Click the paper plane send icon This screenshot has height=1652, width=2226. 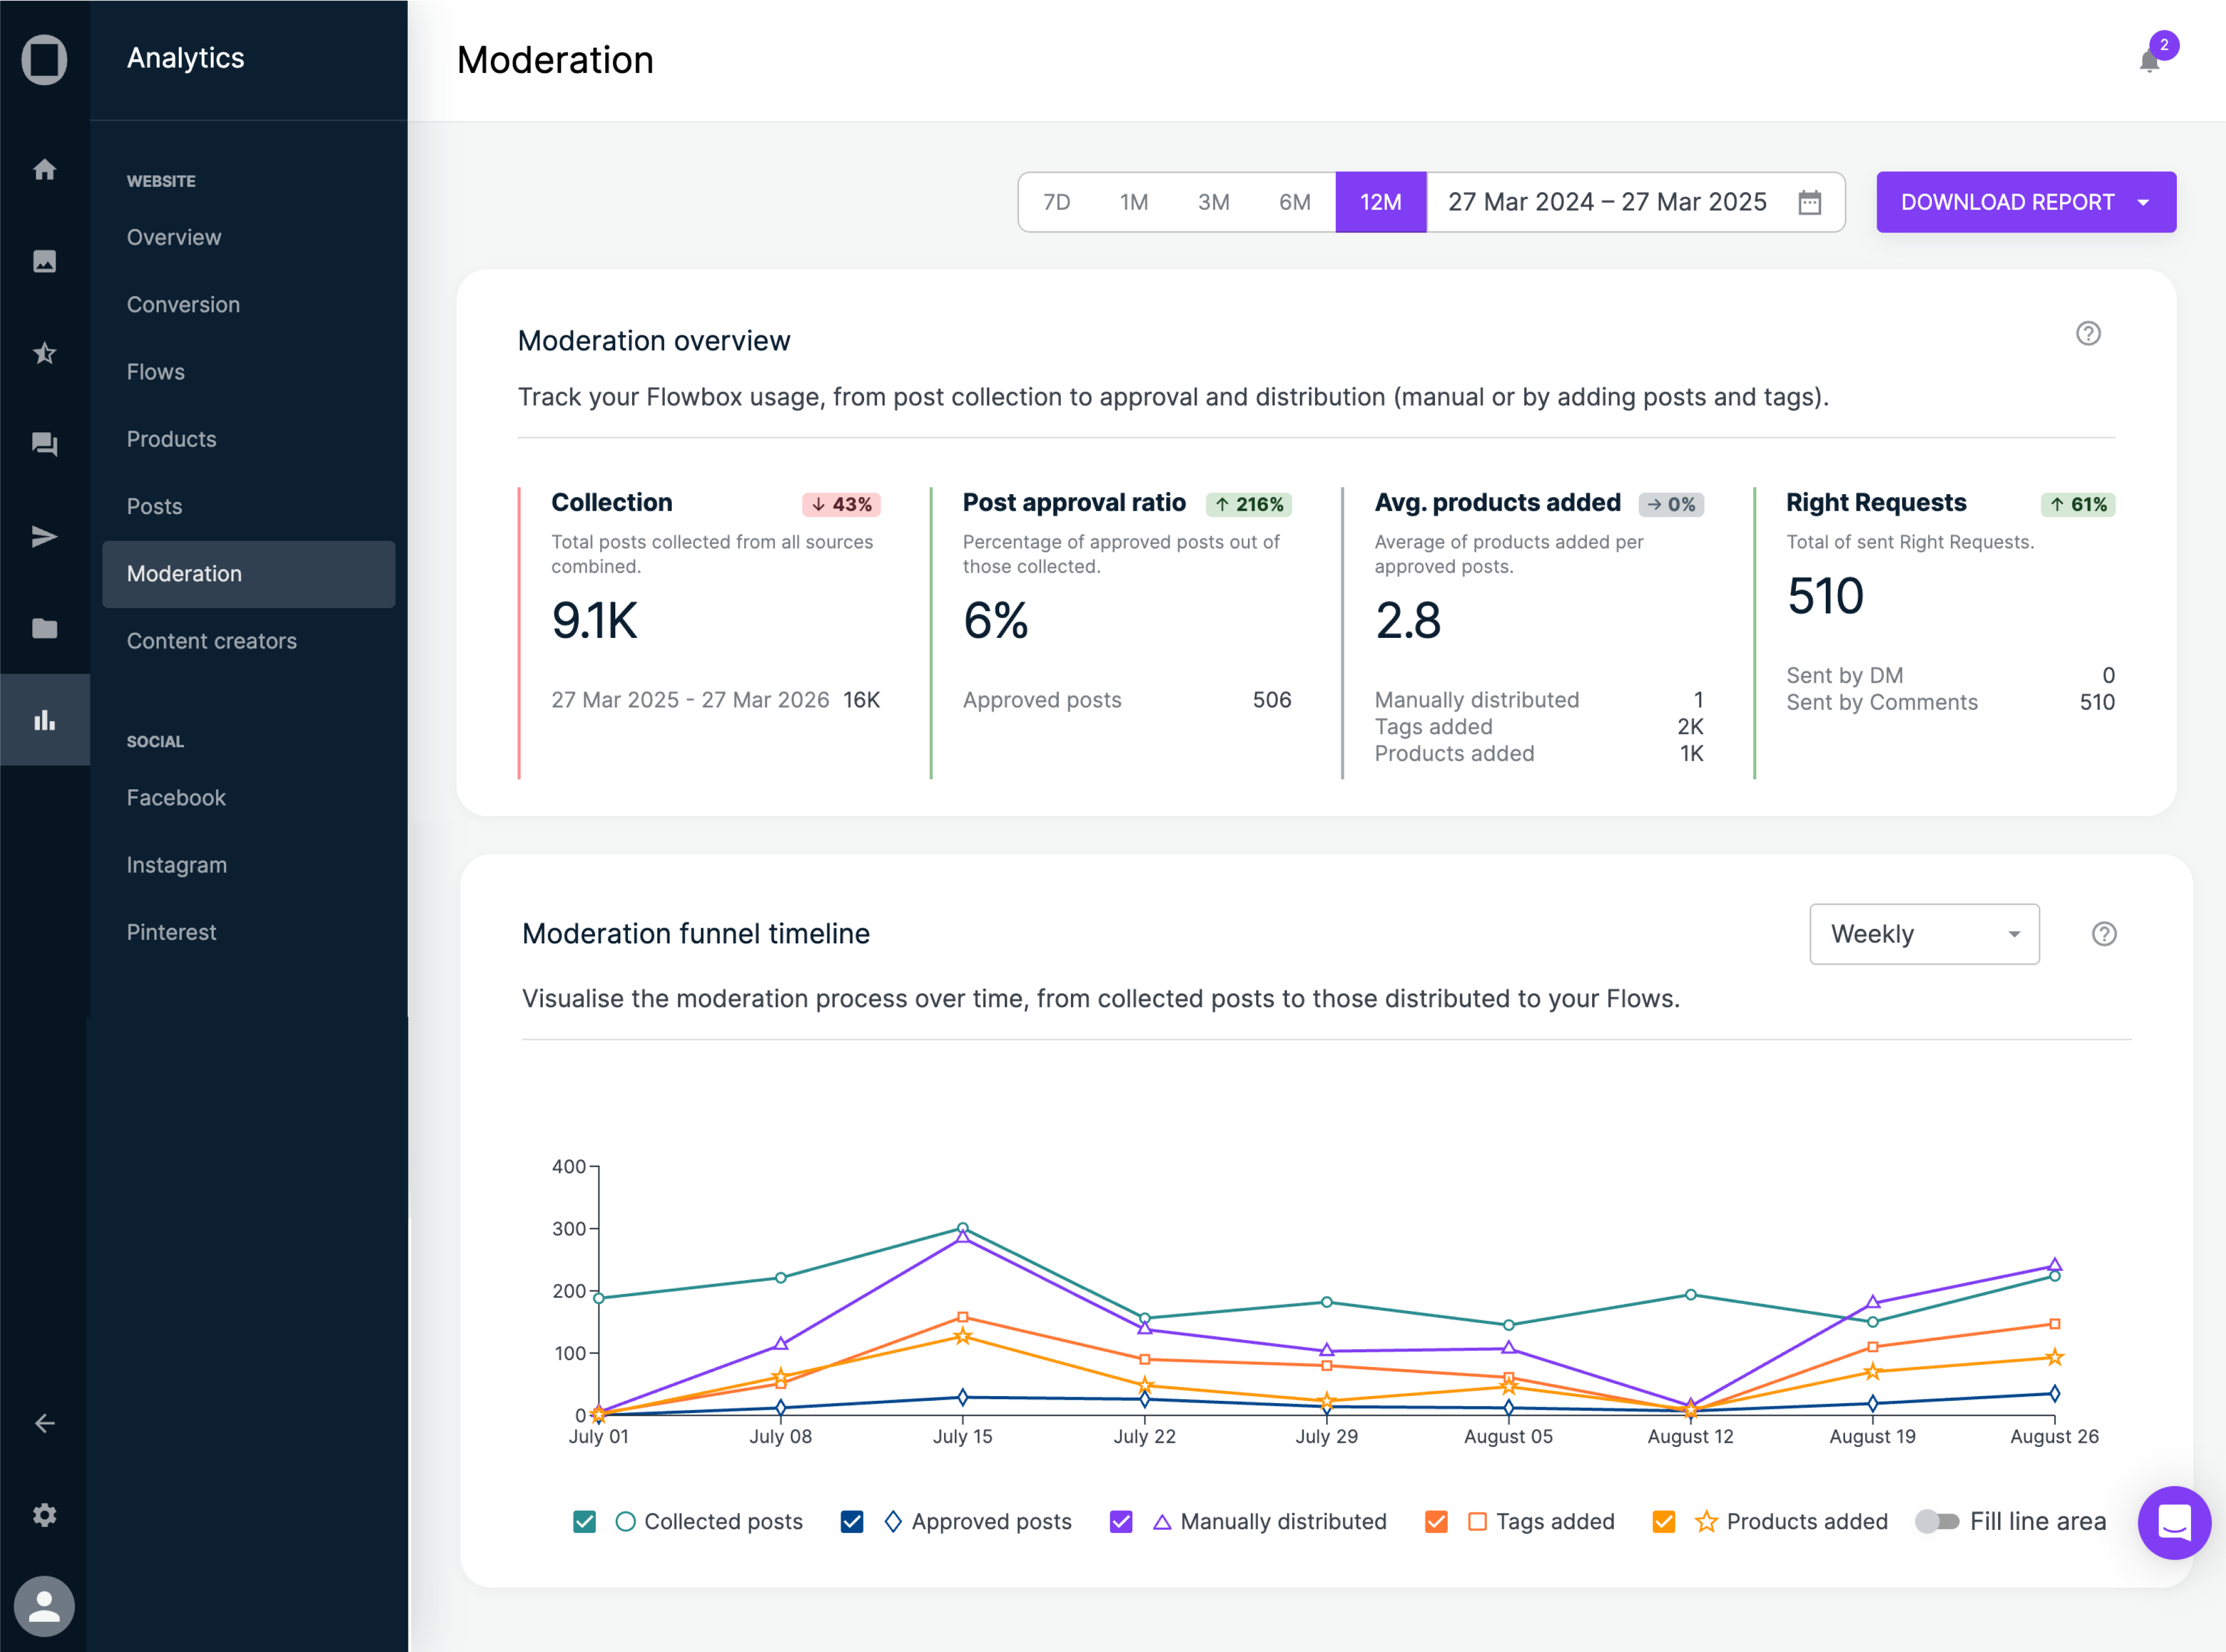(44, 536)
